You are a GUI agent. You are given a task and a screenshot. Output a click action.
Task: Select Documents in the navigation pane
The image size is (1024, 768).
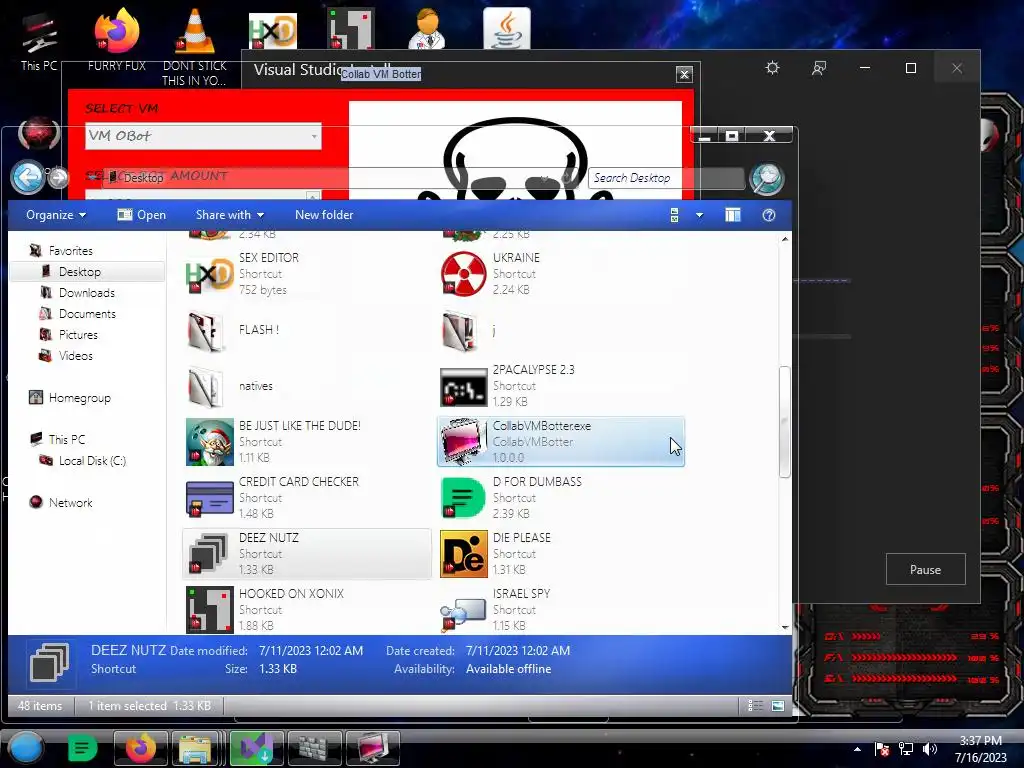pyautogui.click(x=87, y=313)
